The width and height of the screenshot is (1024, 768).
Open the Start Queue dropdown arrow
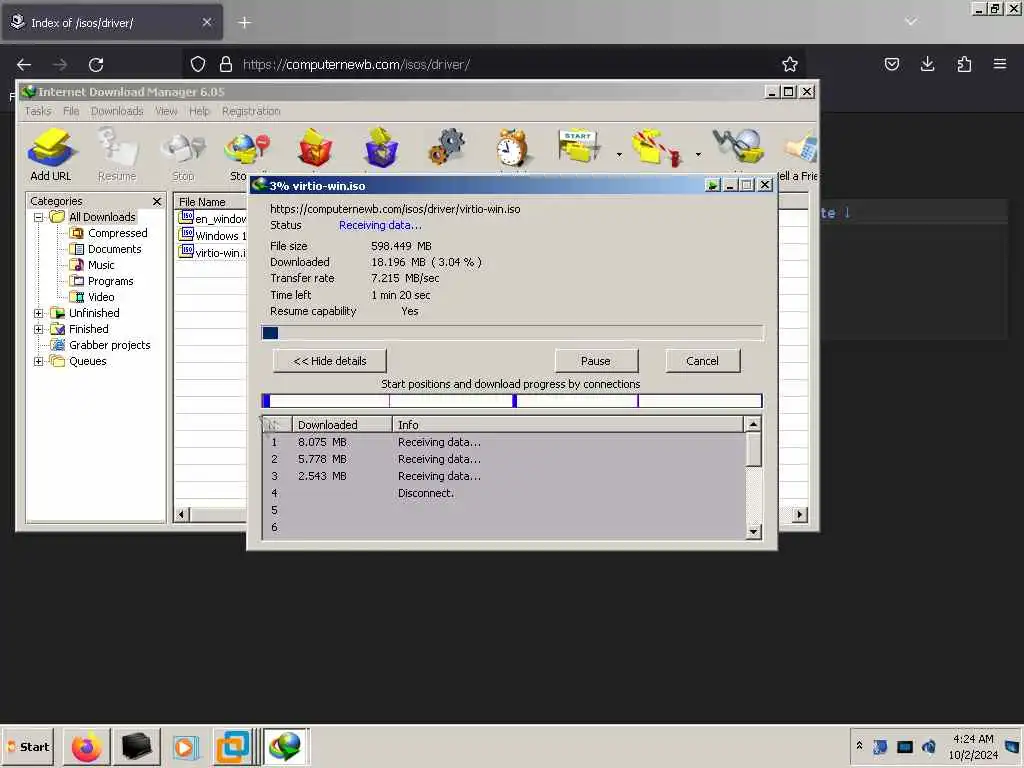click(x=618, y=155)
